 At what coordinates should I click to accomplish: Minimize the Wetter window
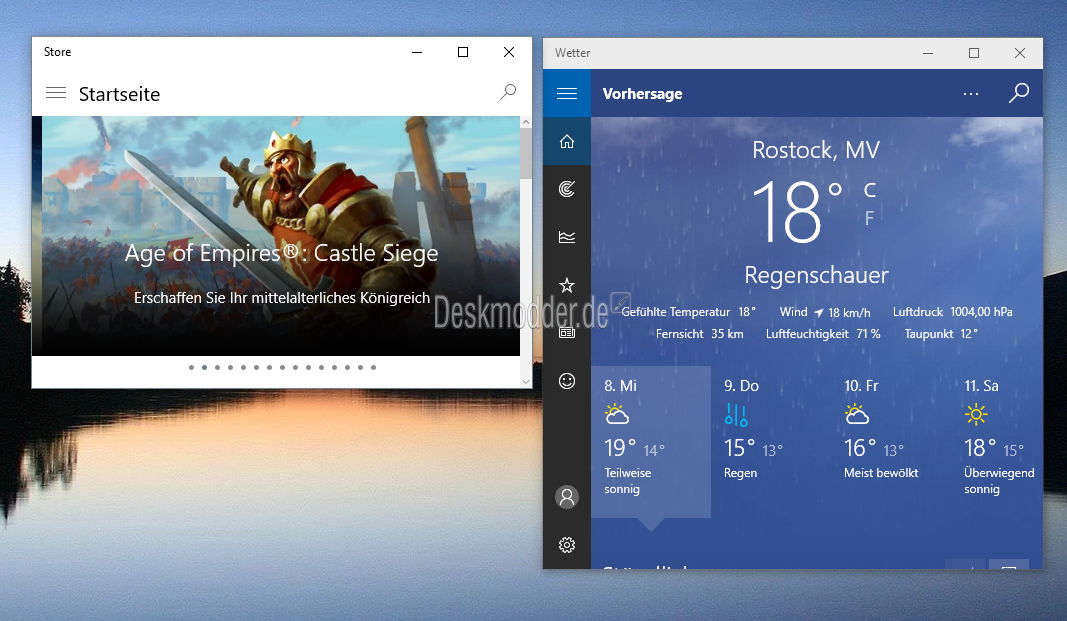pos(928,53)
